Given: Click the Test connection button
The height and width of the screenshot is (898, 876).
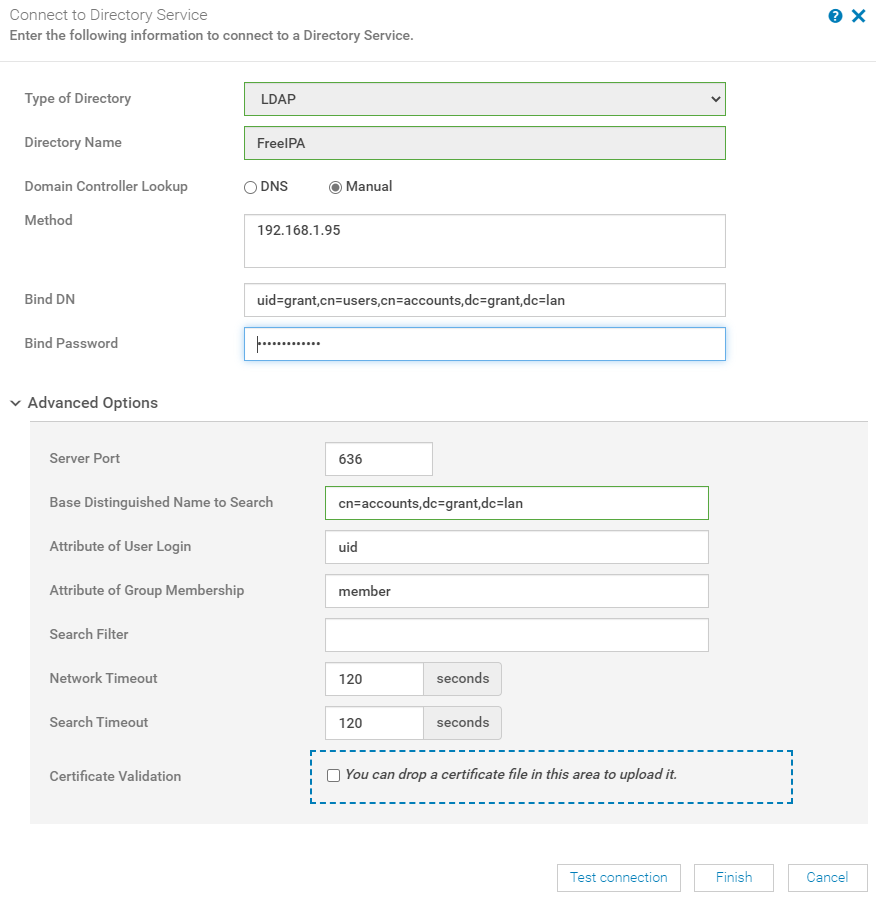Looking at the screenshot, I should point(618,877).
